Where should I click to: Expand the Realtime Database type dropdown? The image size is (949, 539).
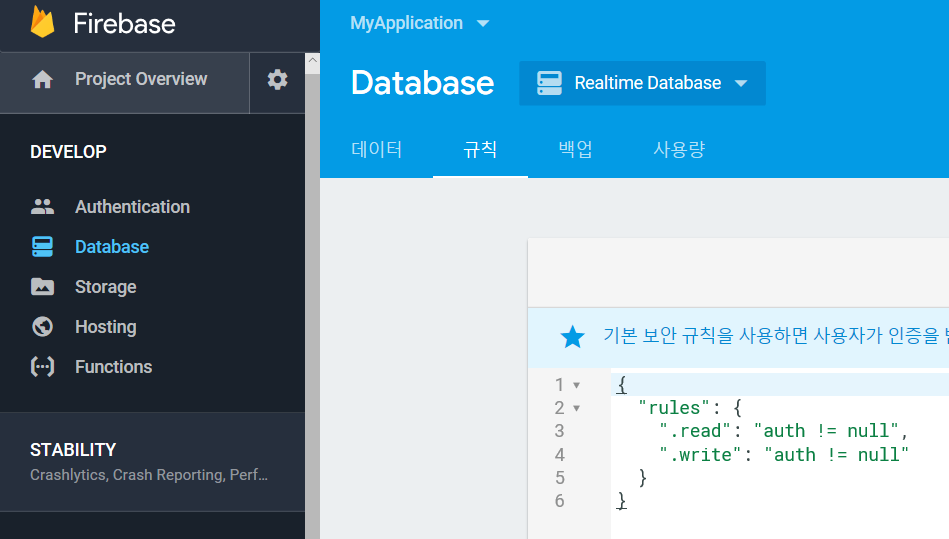click(x=642, y=83)
